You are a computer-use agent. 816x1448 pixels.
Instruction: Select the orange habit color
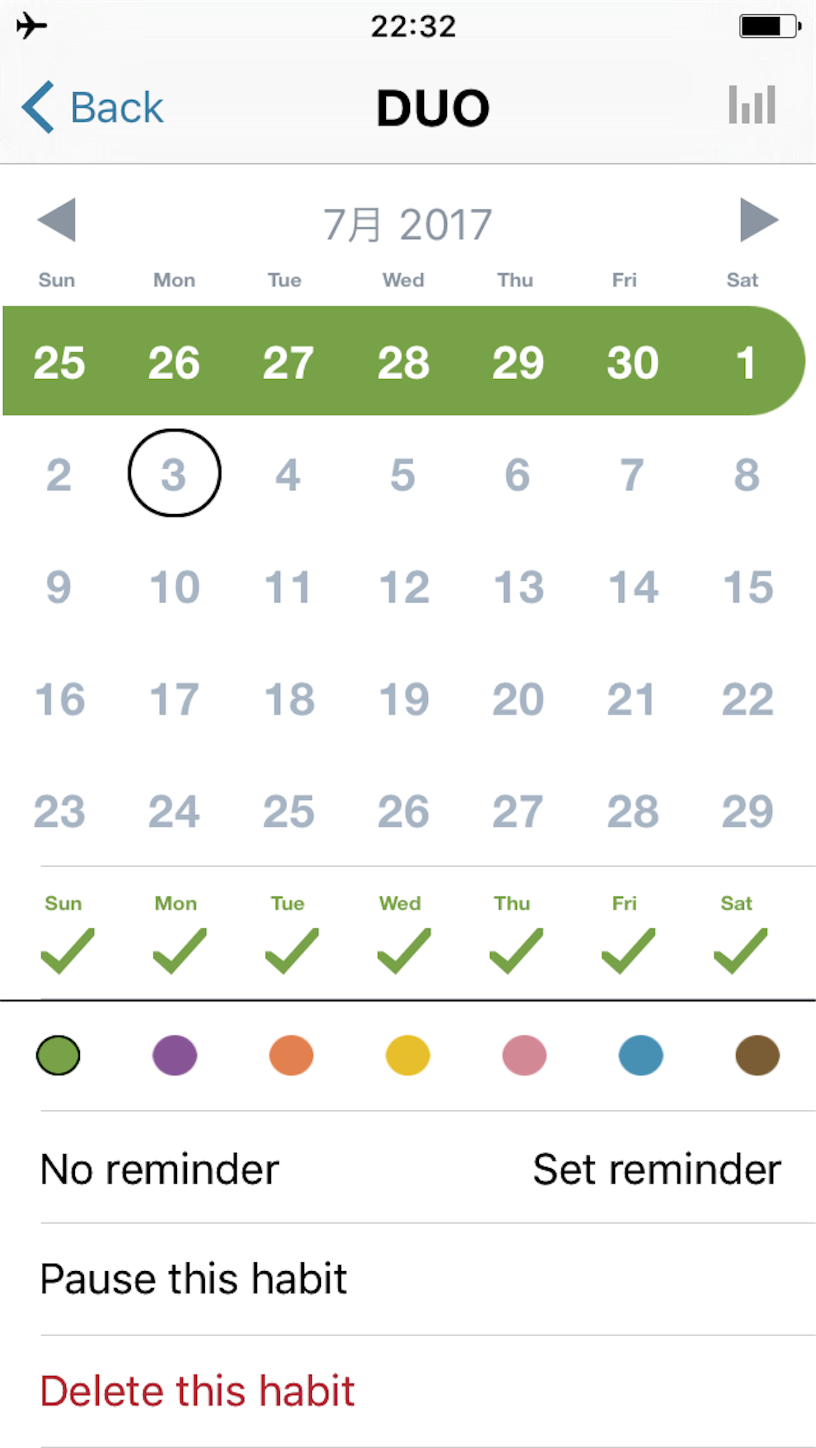[x=291, y=1055]
